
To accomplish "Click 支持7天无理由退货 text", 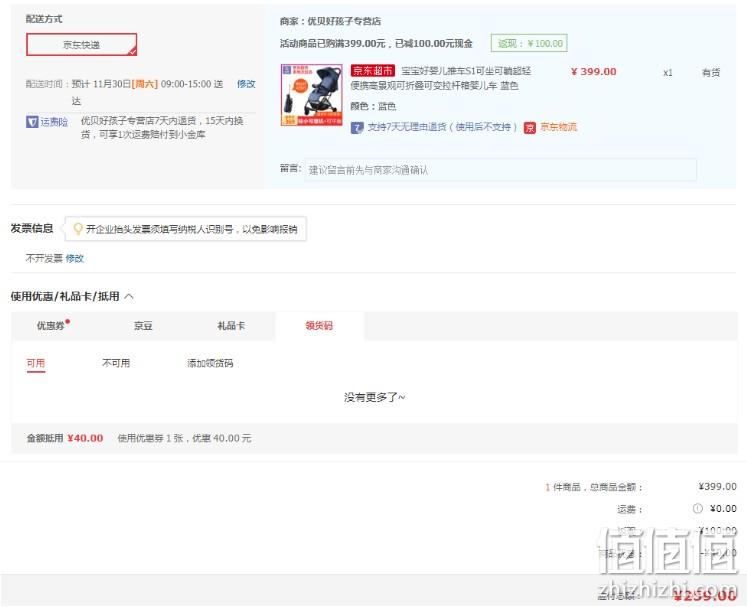I will pos(442,127).
